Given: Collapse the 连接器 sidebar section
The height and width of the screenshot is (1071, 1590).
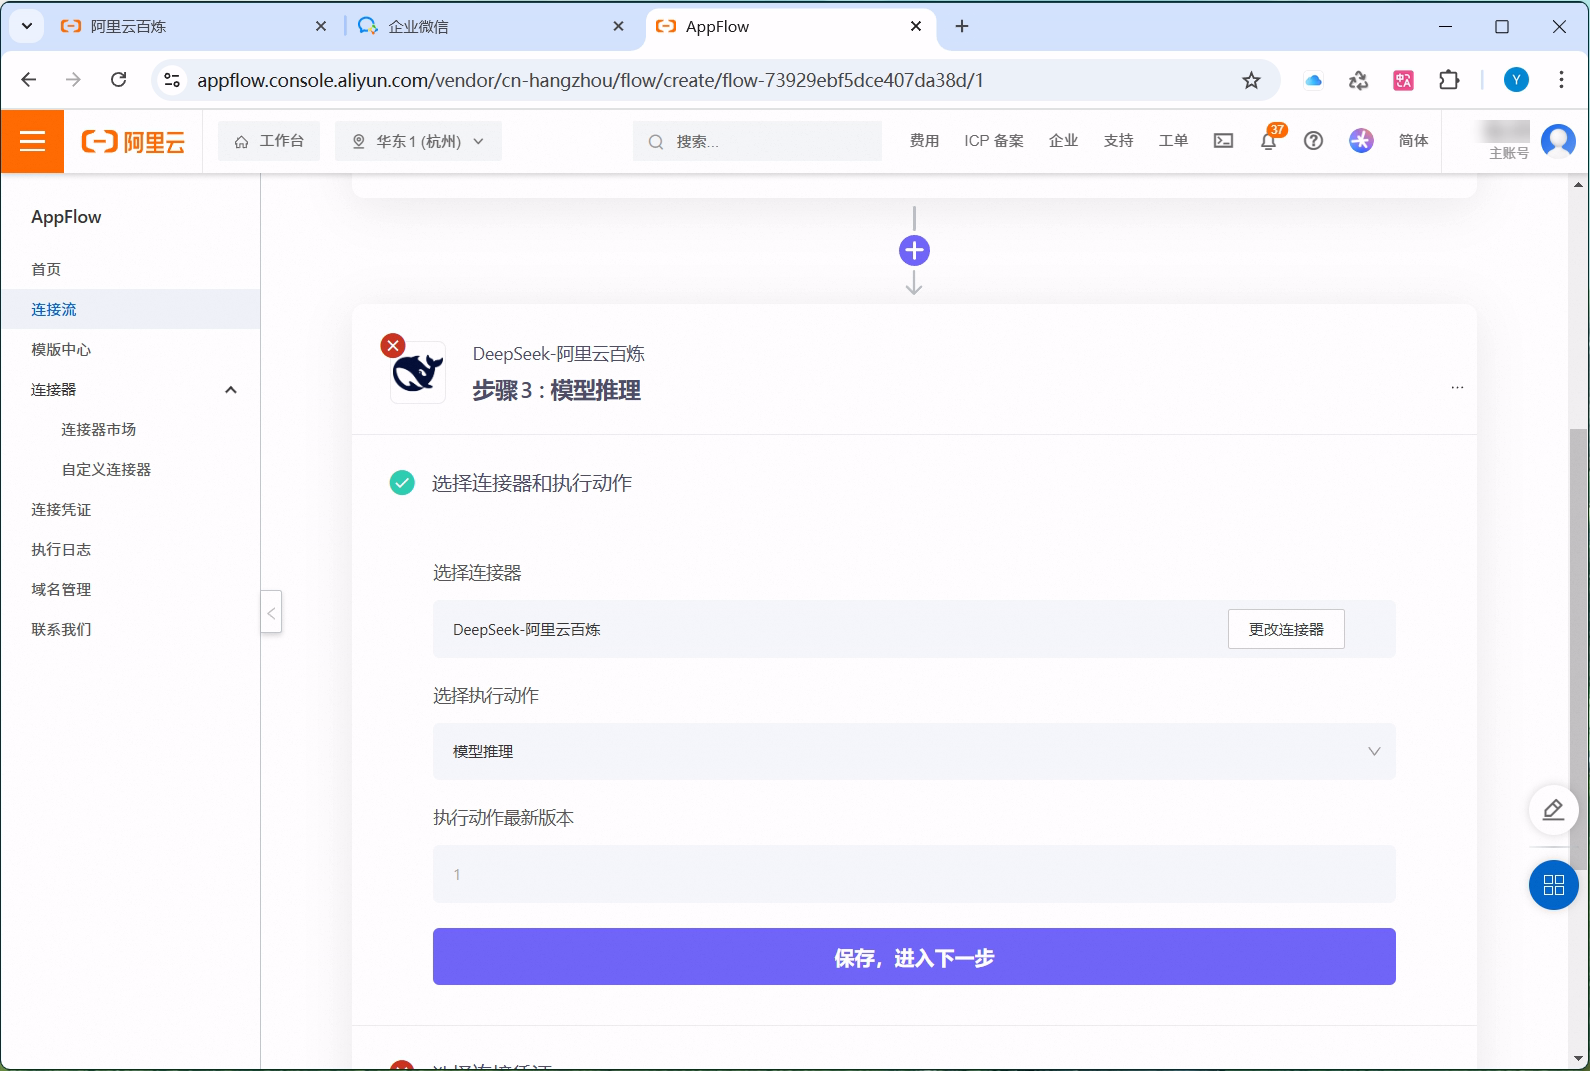Looking at the screenshot, I should pos(231,390).
